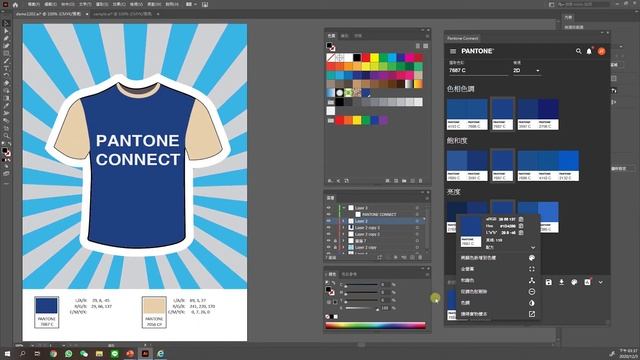
Task: Select the Zoom magnifier tool in toolbar
Action: [6, 136]
